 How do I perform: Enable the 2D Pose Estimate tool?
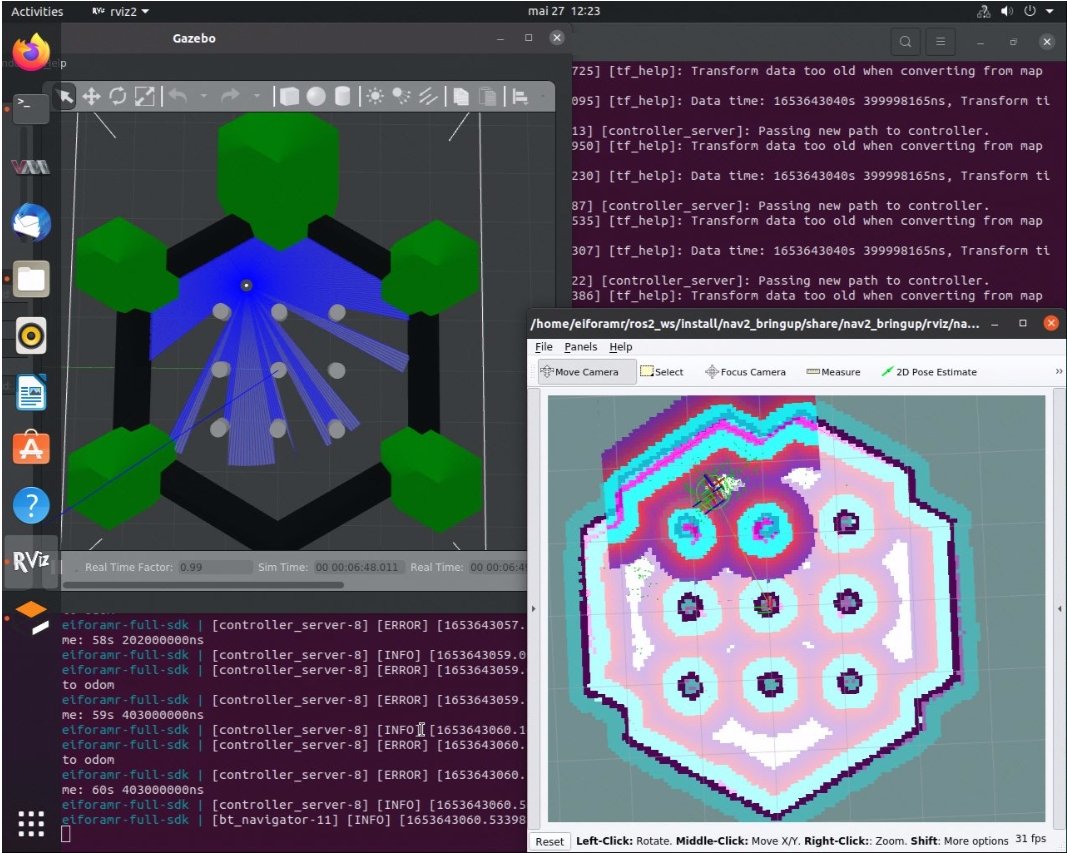pos(928,372)
